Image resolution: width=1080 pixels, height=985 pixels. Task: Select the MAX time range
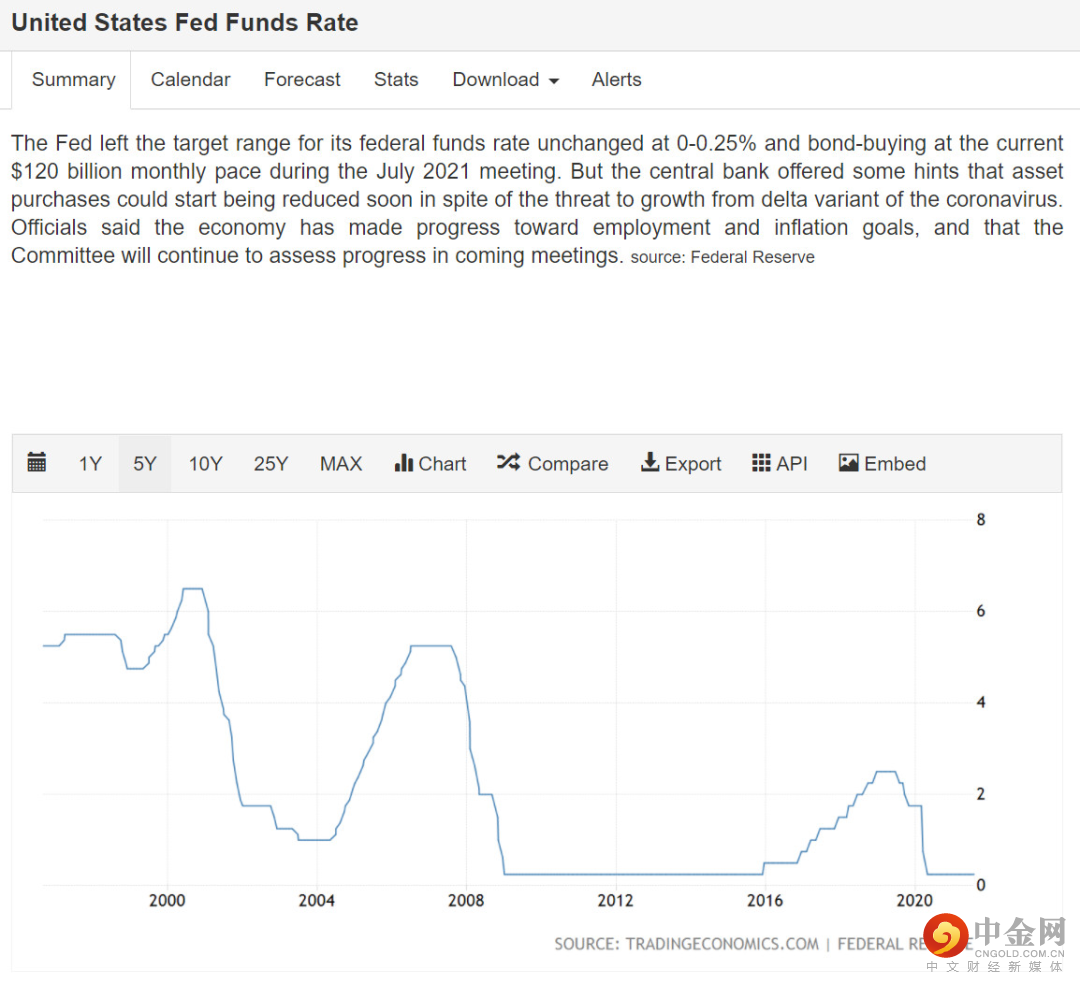coord(341,464)
